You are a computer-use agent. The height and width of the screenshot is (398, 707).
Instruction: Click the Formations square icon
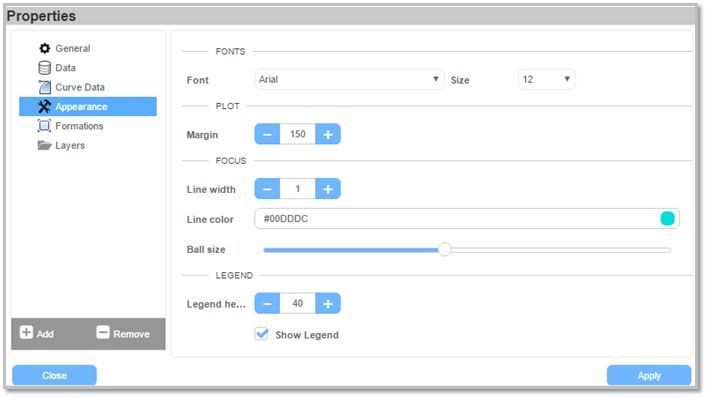[x=44, y=126]
